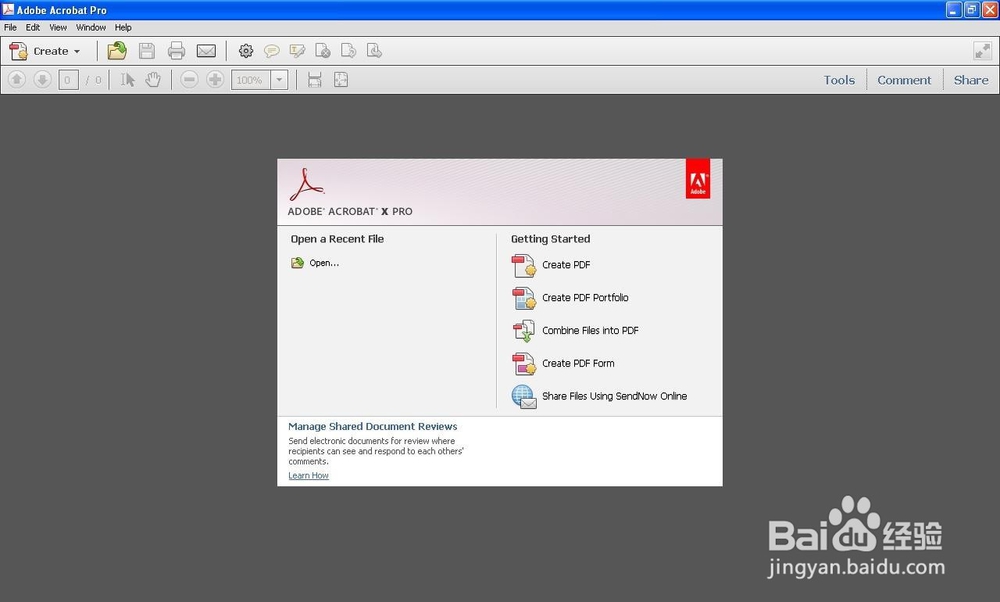Viewport: 1000px width, 602px height.
Task: Click the Fit Full Page icon
Action: tap(341, 80)
